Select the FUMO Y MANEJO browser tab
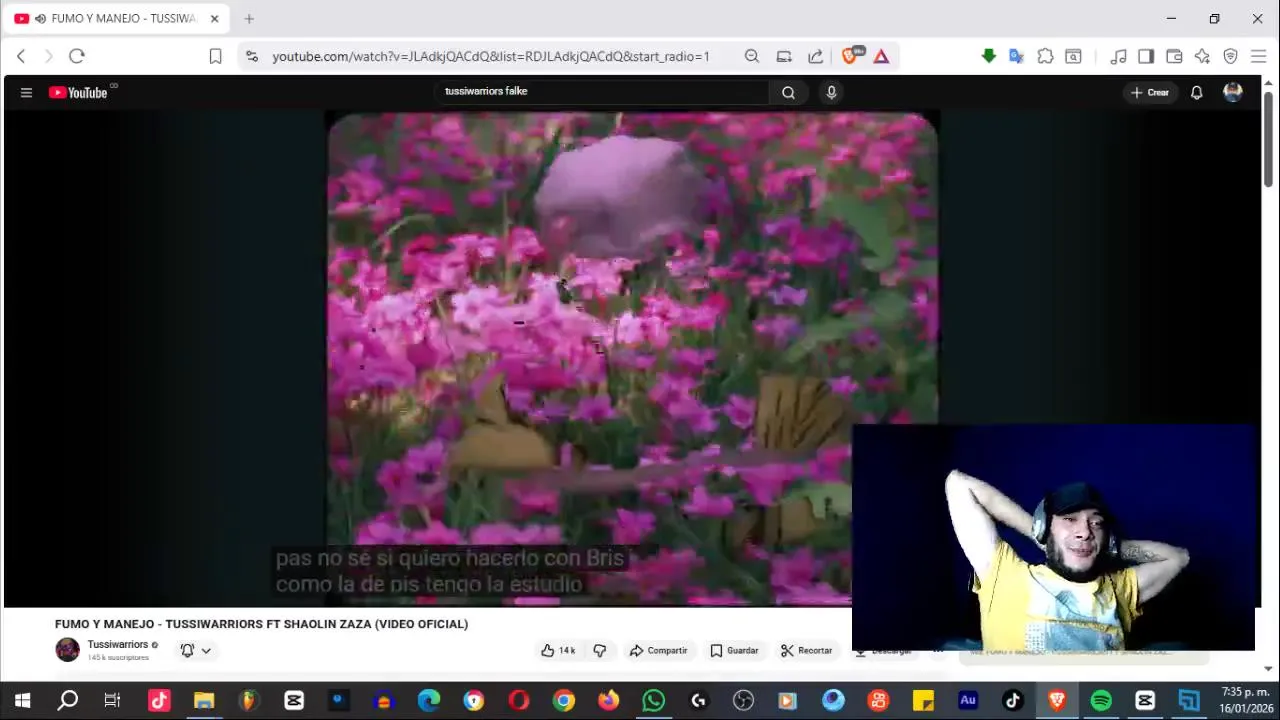Screen dimensions: 1280x720 (115, 19)
